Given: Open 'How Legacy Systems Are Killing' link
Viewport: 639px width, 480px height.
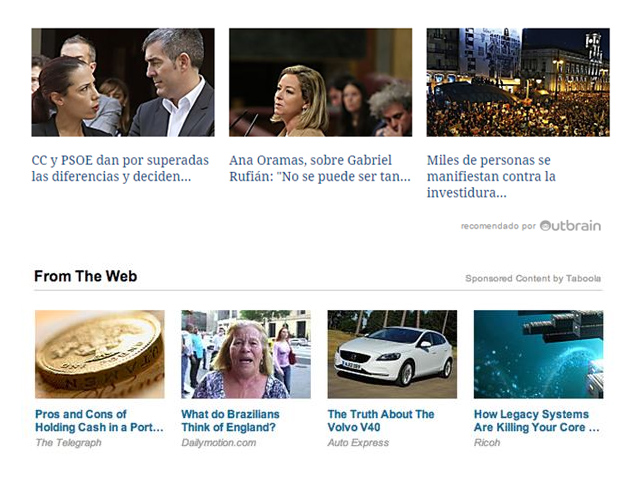Looking at the screenshot, I should [536, 421].
